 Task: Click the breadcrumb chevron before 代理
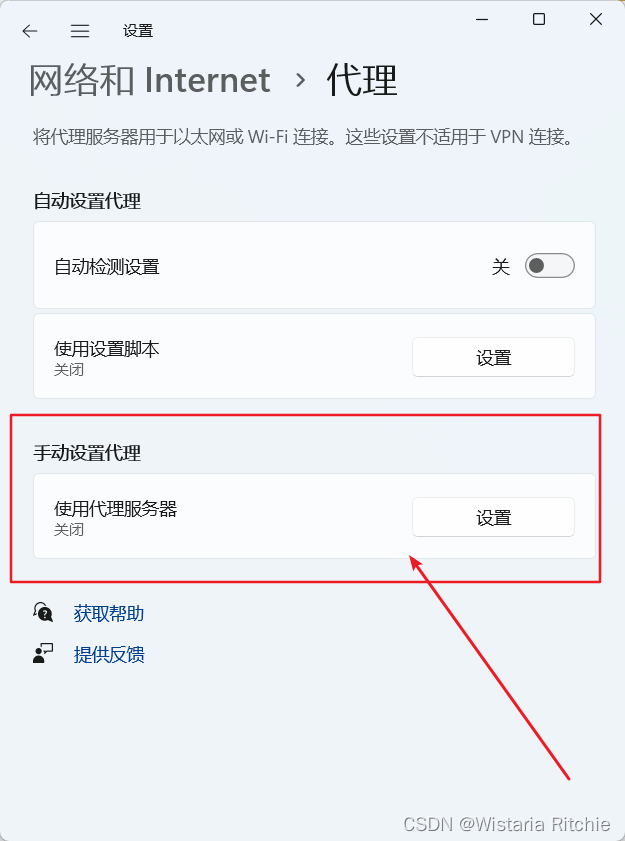pyautogui.click(x=300, y=80)
